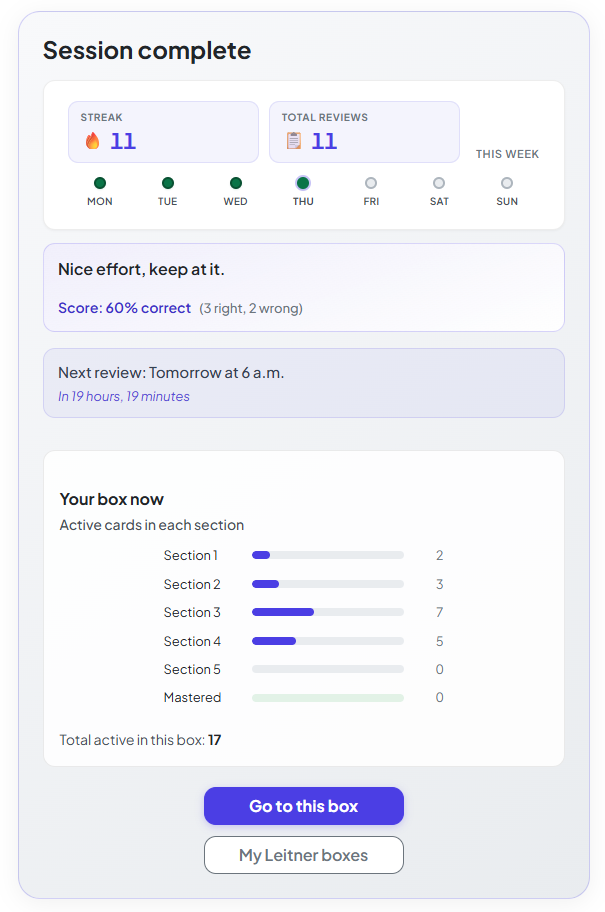Screen dimensions: 605x912
Task: Select the Wednesday streak dot
Action: click(x=236, y=183)
